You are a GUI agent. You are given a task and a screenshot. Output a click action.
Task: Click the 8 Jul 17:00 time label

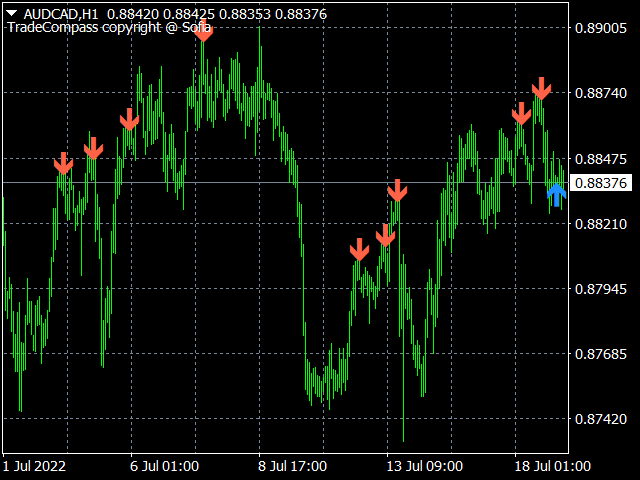click(x=292, y=466)
